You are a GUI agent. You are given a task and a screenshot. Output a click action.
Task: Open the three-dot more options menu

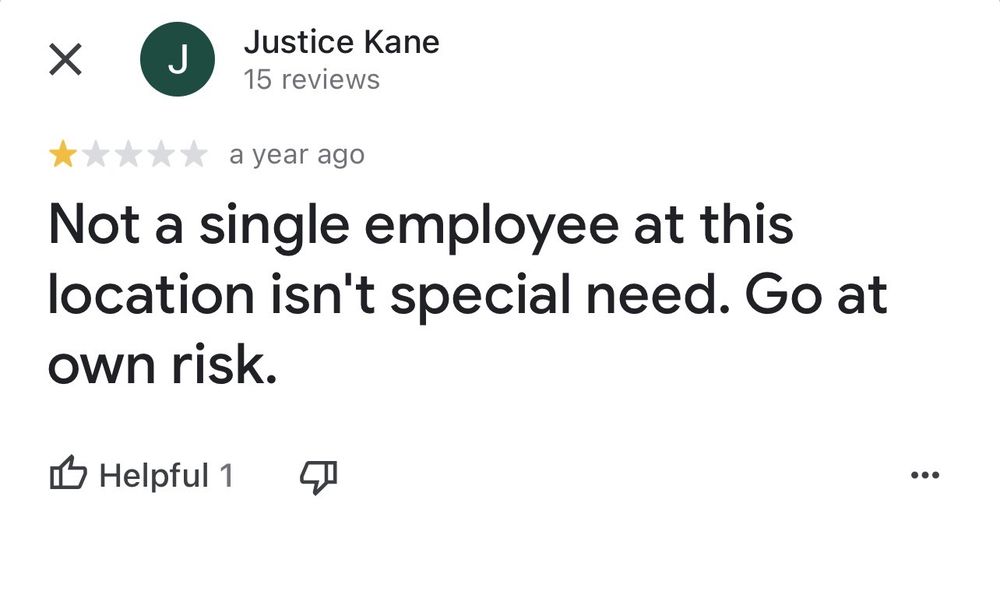(926, 476)
